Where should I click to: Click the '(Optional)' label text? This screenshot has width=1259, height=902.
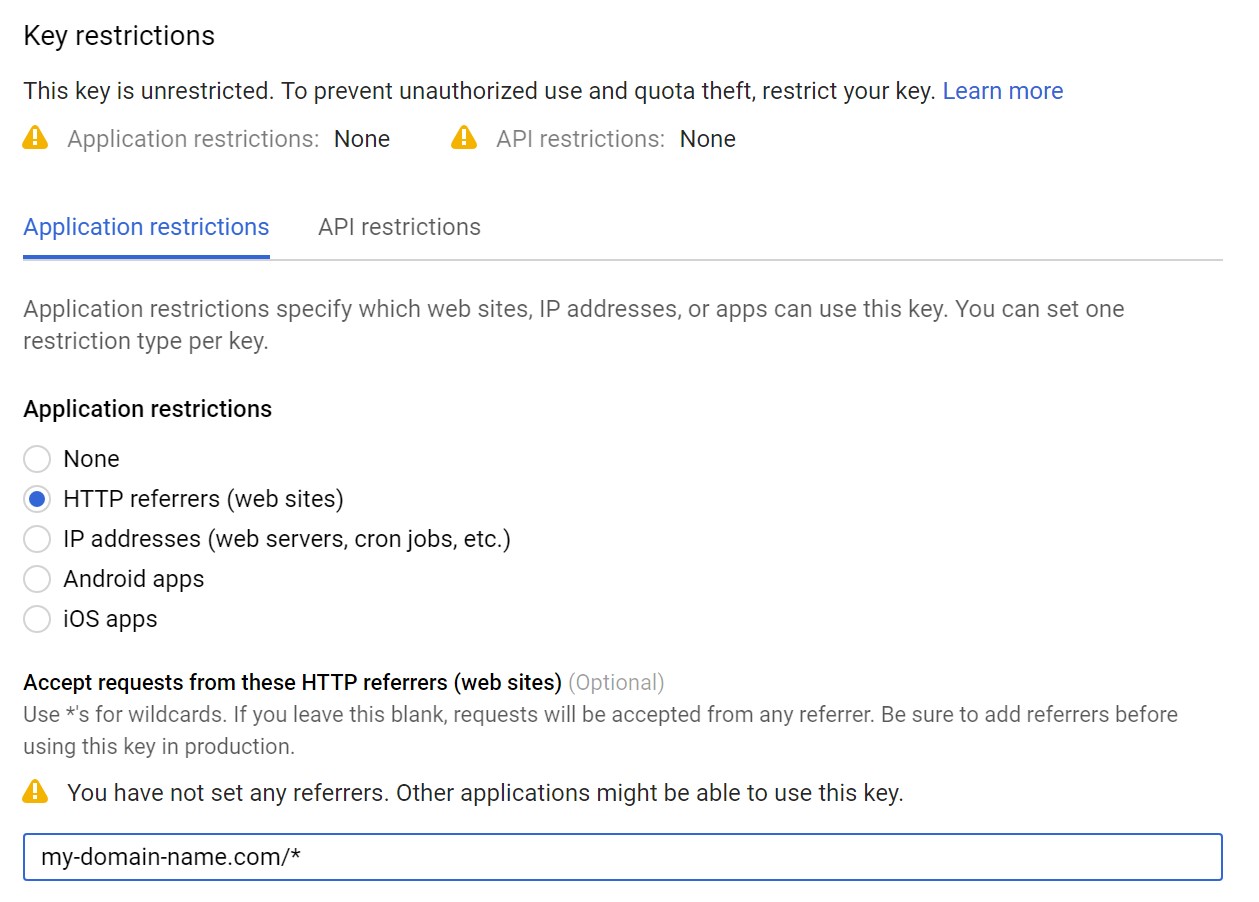(616, 683)
